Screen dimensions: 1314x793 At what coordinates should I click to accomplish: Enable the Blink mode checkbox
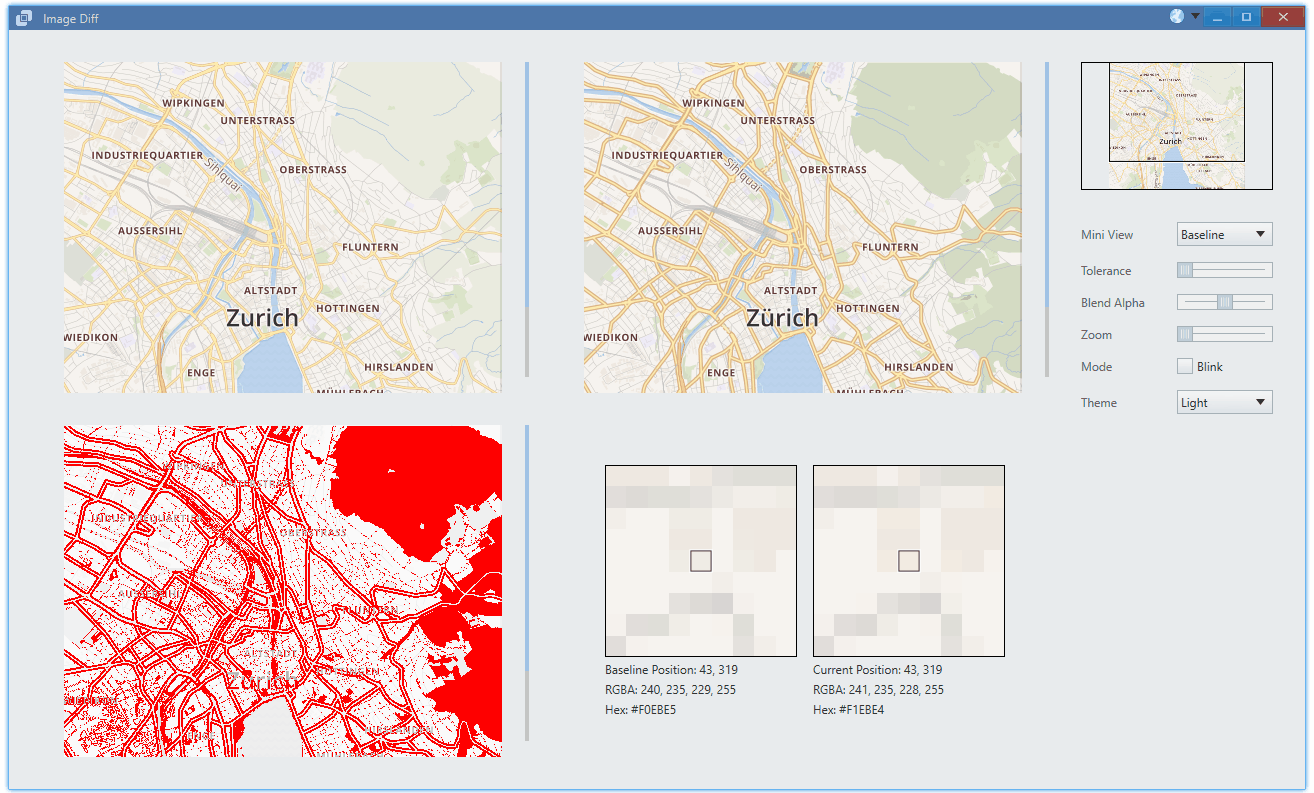tap(1185, 366)
